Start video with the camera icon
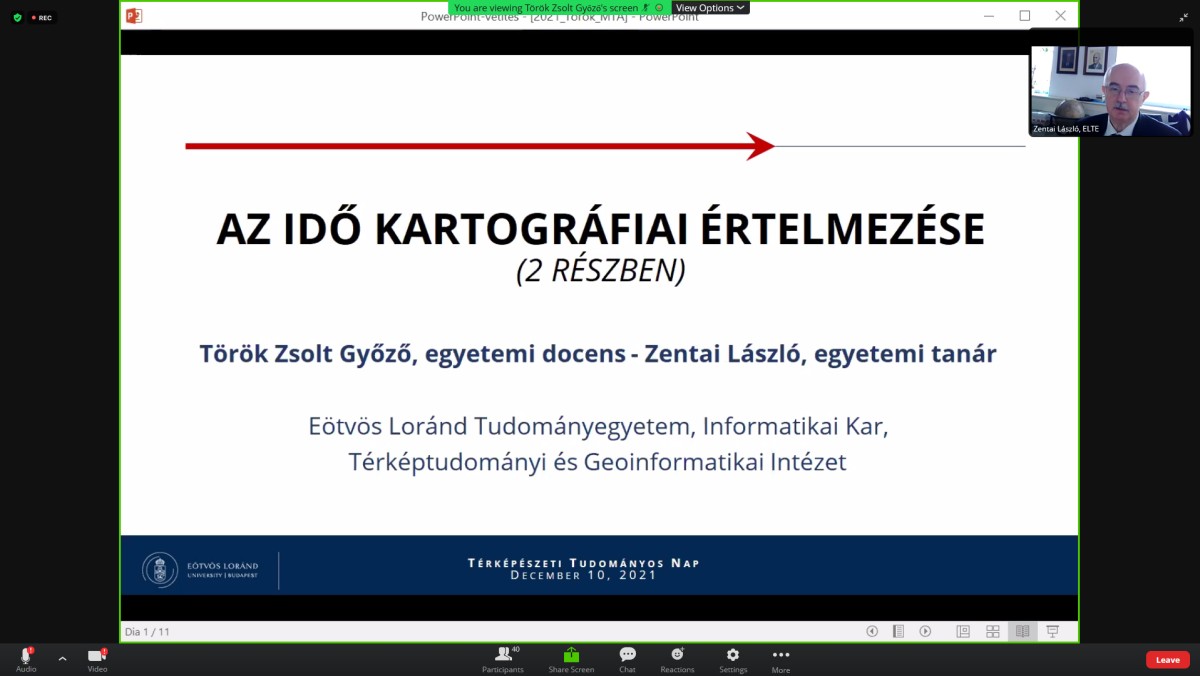 tap(97, 657)
